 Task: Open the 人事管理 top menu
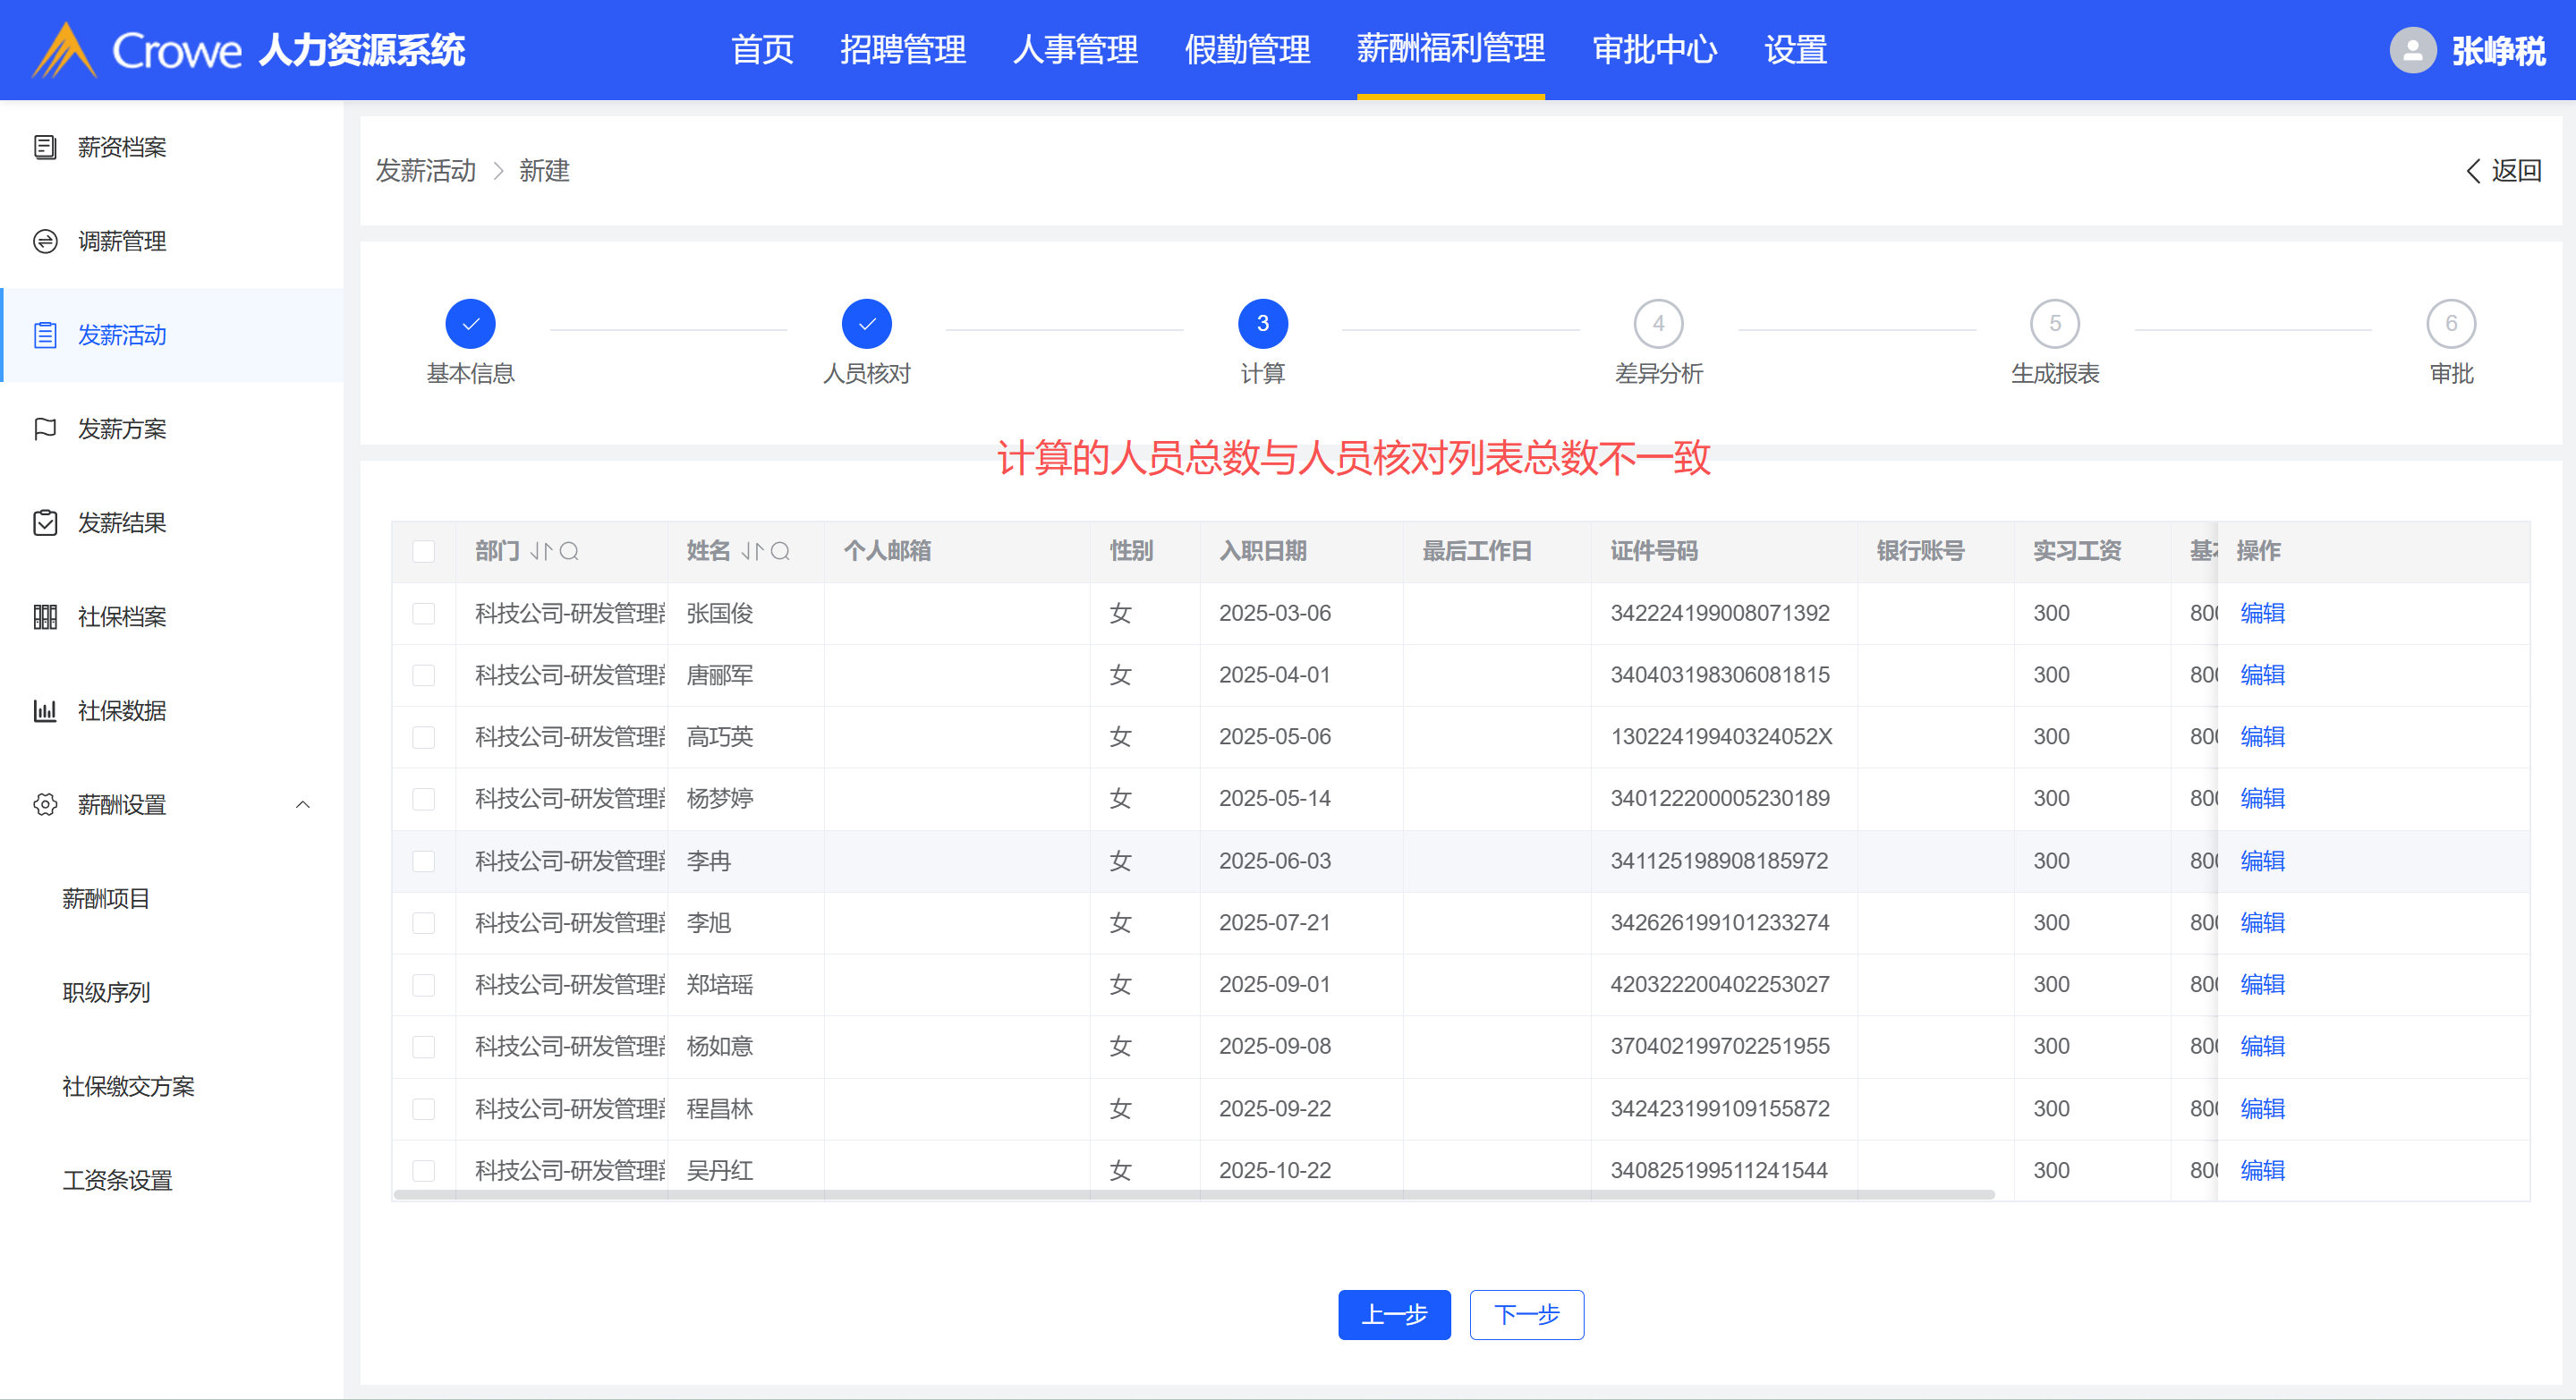coord(1075,50)
